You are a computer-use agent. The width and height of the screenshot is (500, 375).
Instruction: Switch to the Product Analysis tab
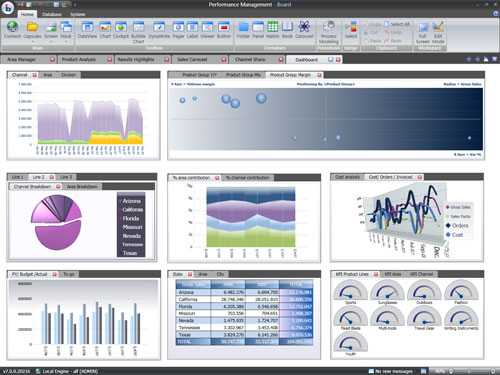tap(79, 59)
